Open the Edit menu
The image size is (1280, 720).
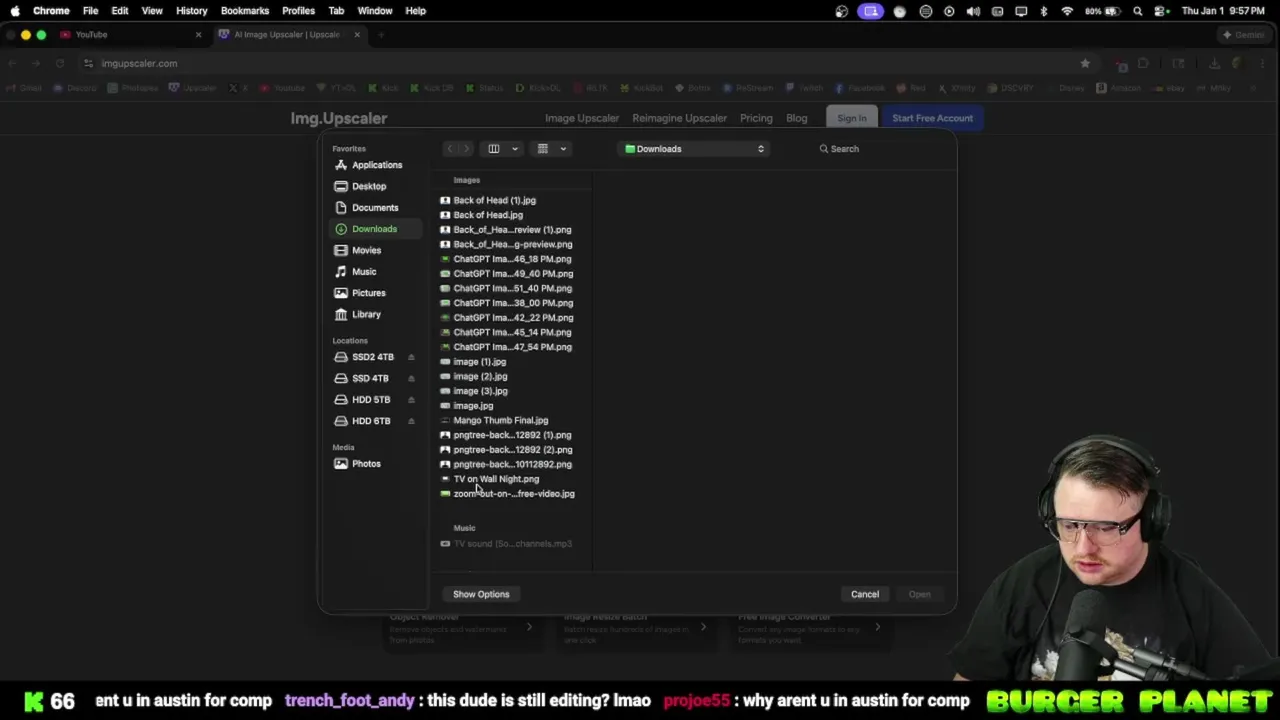point(120,11)
